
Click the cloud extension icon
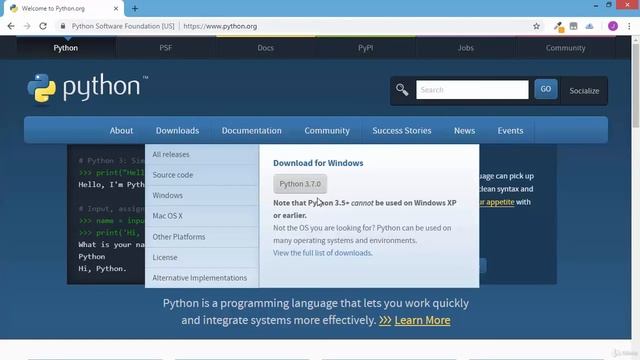tap(589, 26)
